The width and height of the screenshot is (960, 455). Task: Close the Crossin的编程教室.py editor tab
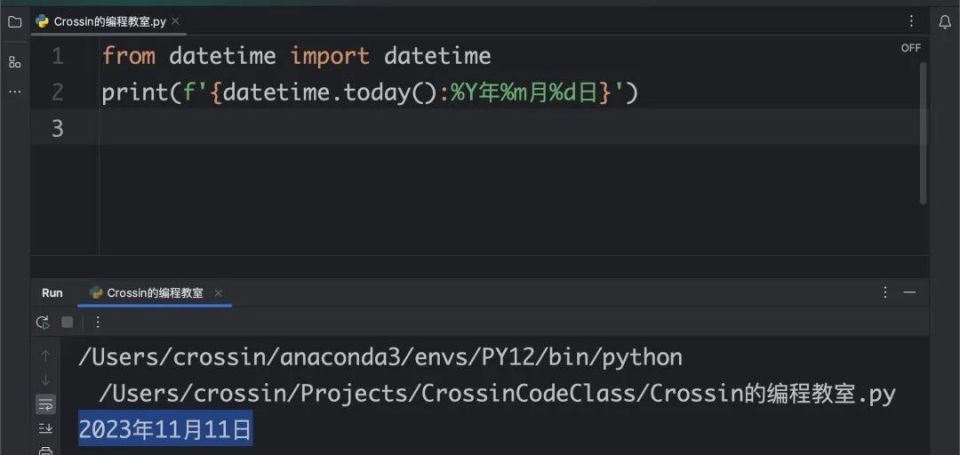pos(175,21)
